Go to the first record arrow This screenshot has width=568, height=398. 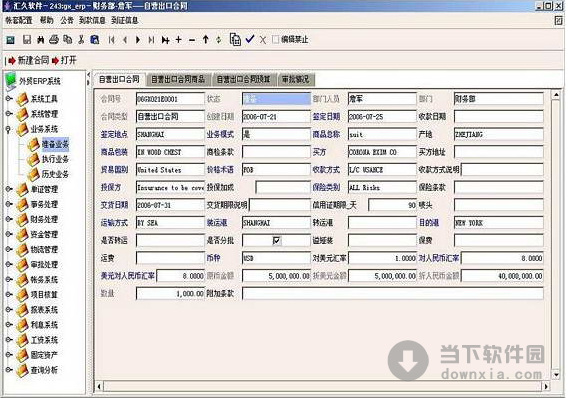pos(112,39)
